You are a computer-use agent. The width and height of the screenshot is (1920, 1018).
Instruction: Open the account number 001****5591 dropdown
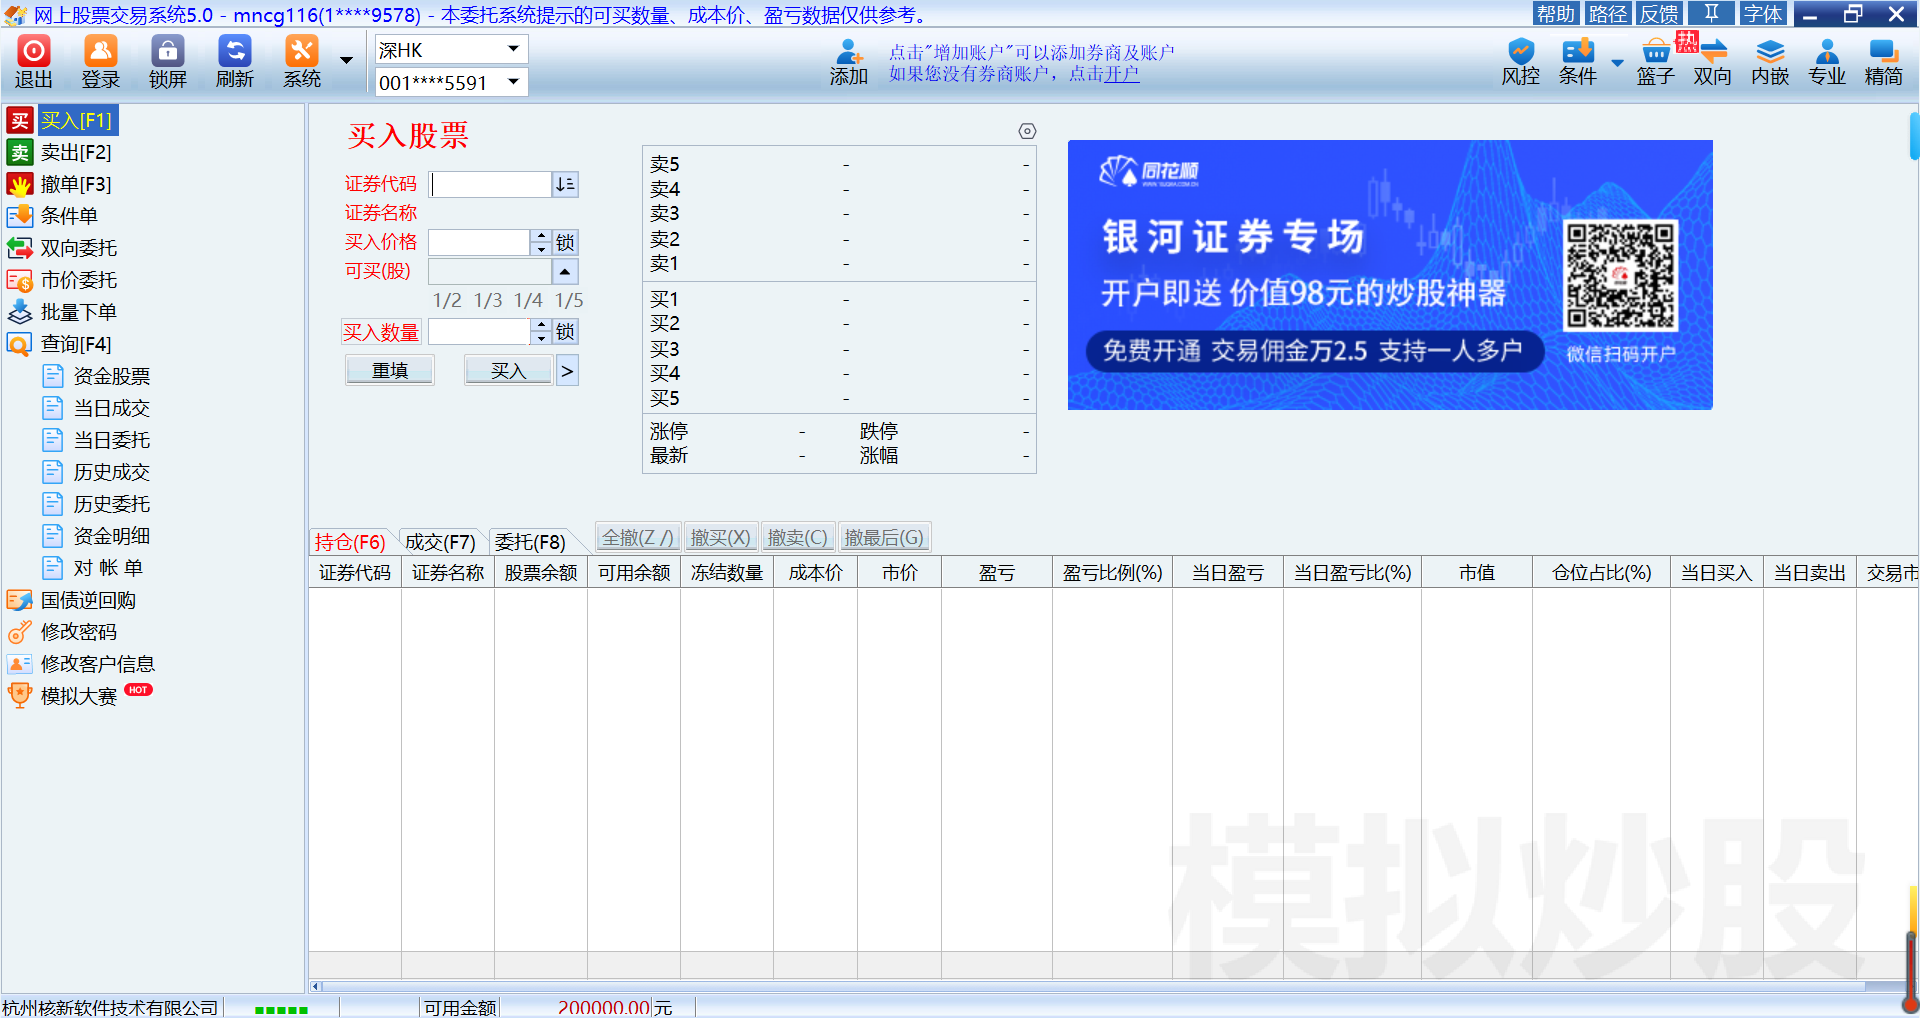514,82
